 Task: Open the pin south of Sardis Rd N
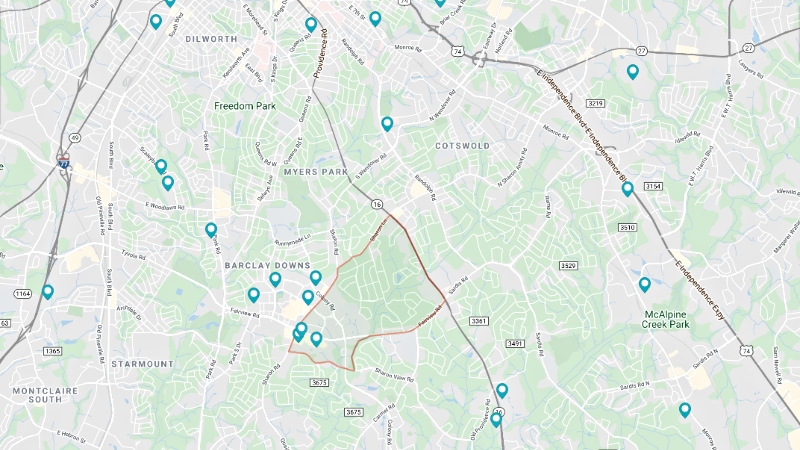tap(685, 410)
